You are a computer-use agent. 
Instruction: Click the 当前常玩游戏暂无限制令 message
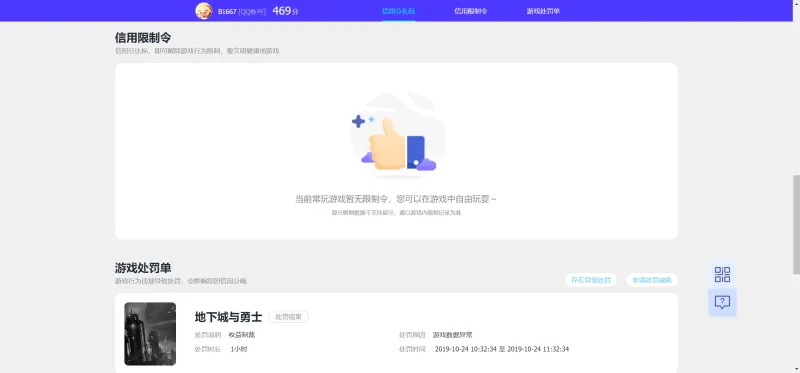(x=396, y=199)
